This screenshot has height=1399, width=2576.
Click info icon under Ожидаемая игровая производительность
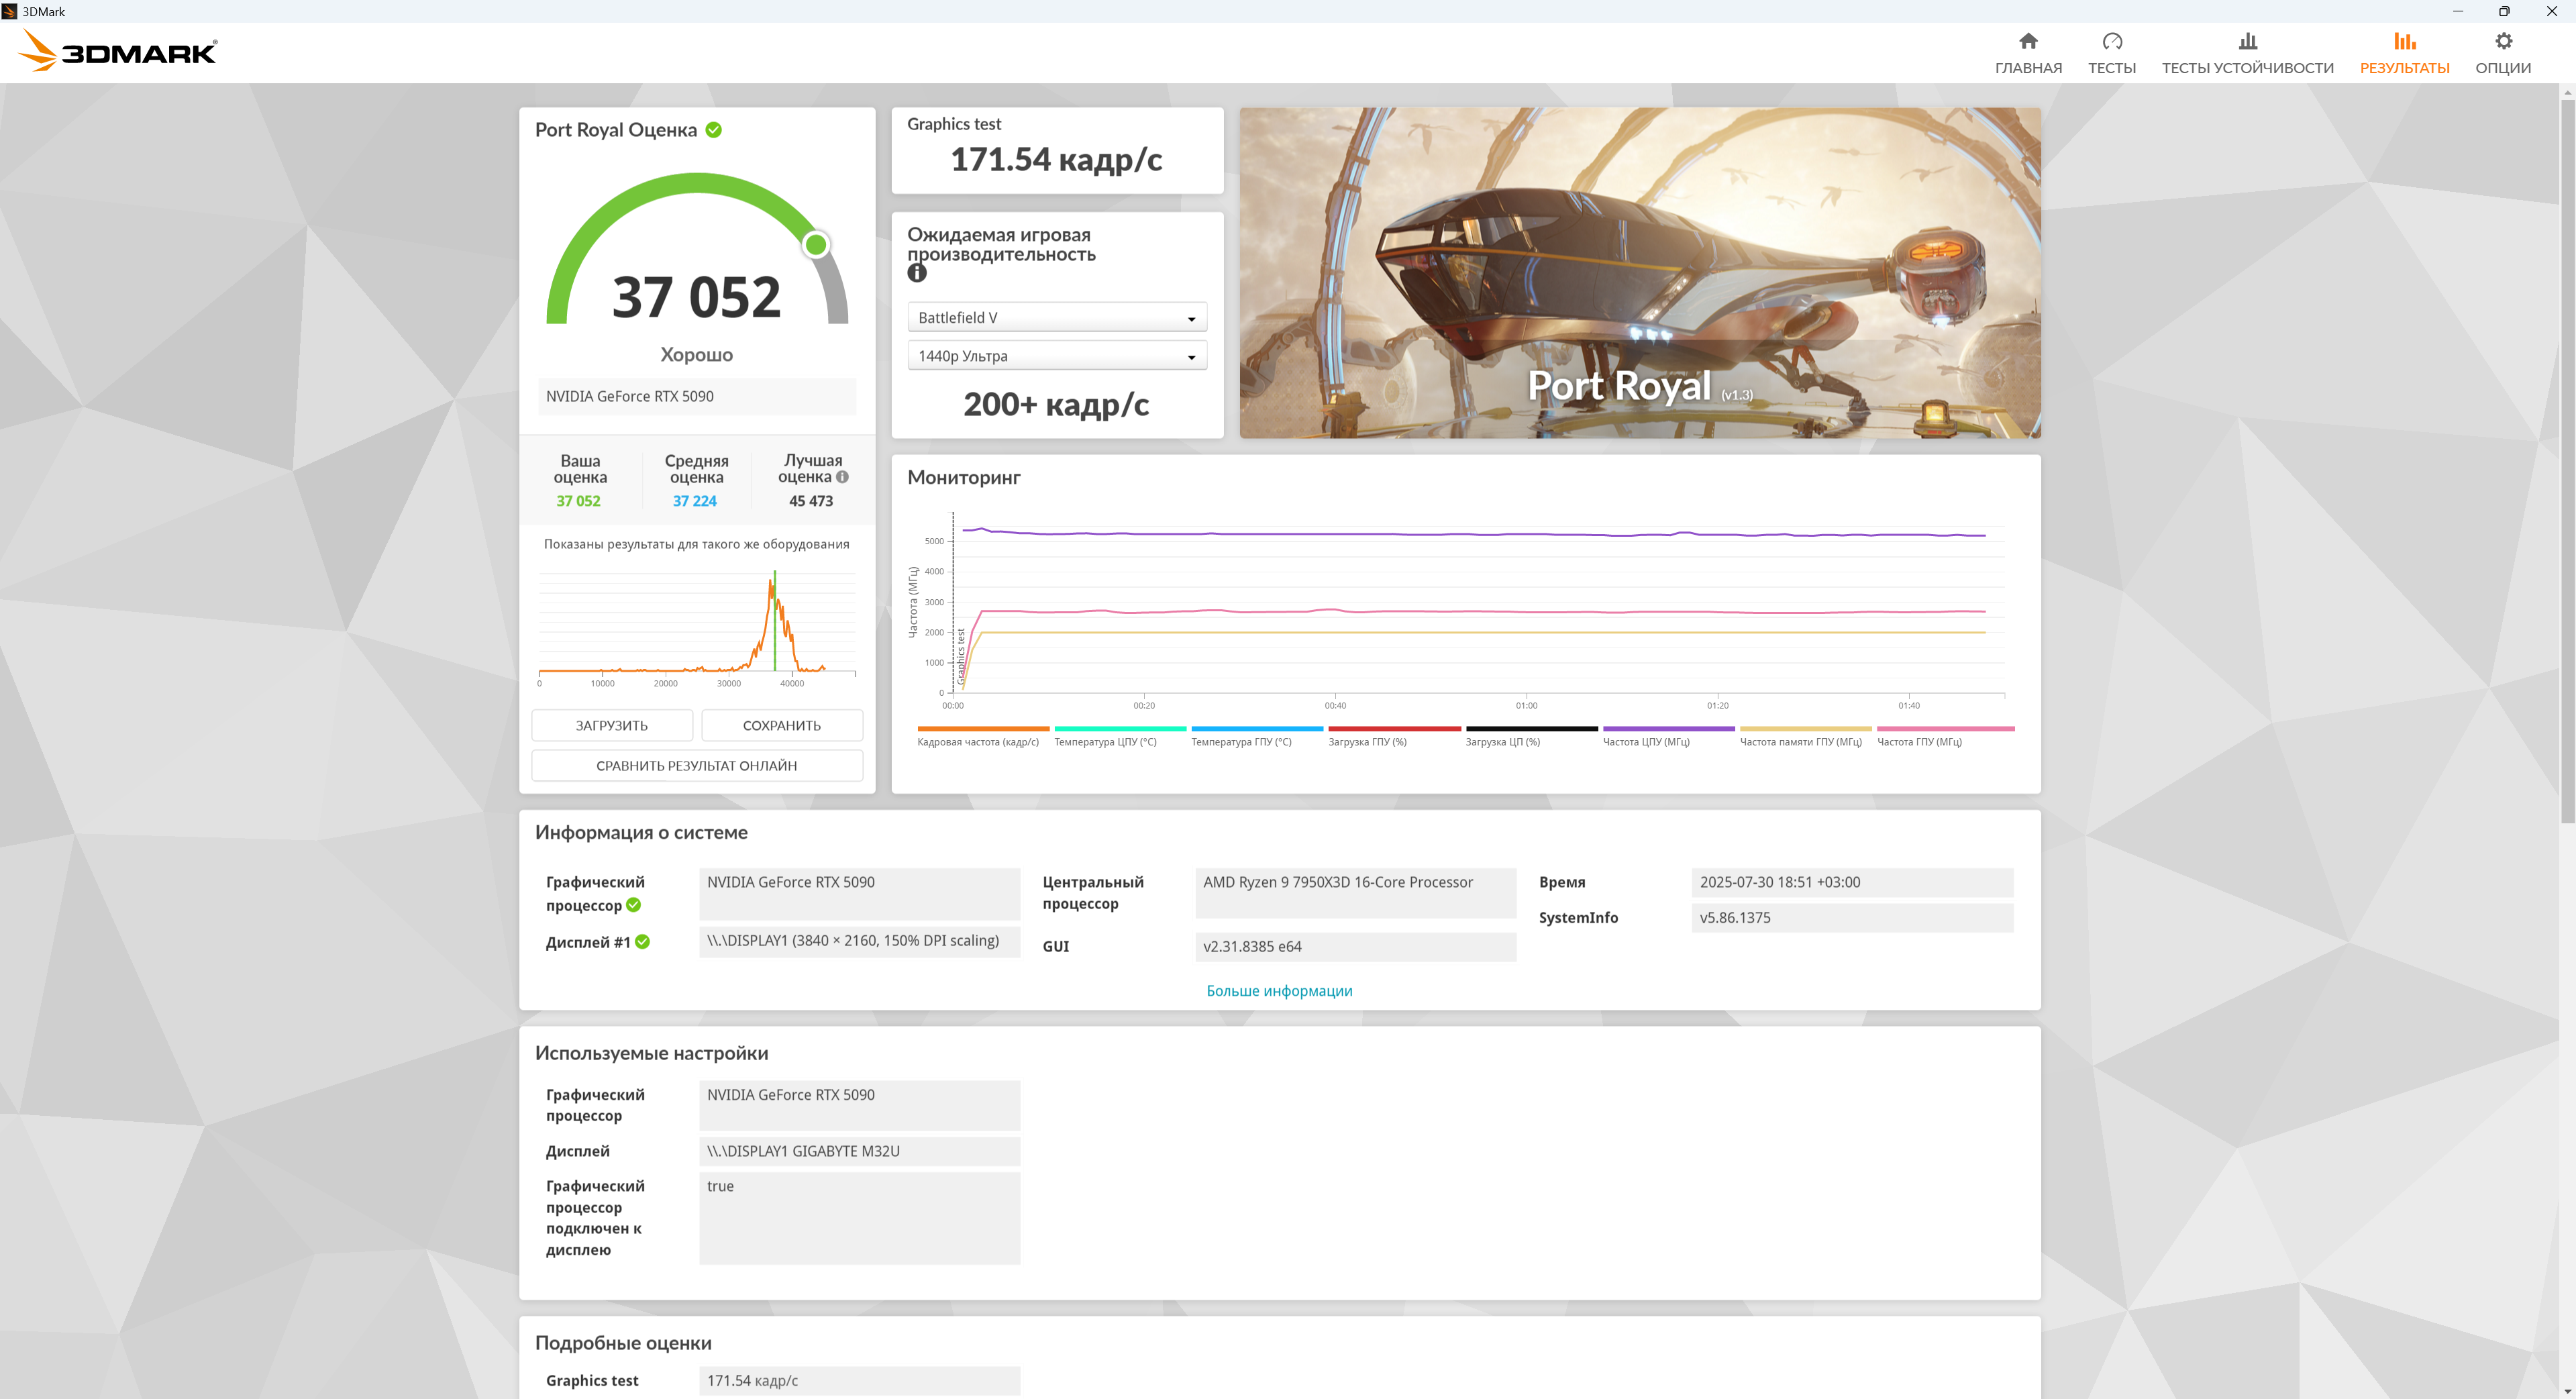click(916, 273)
